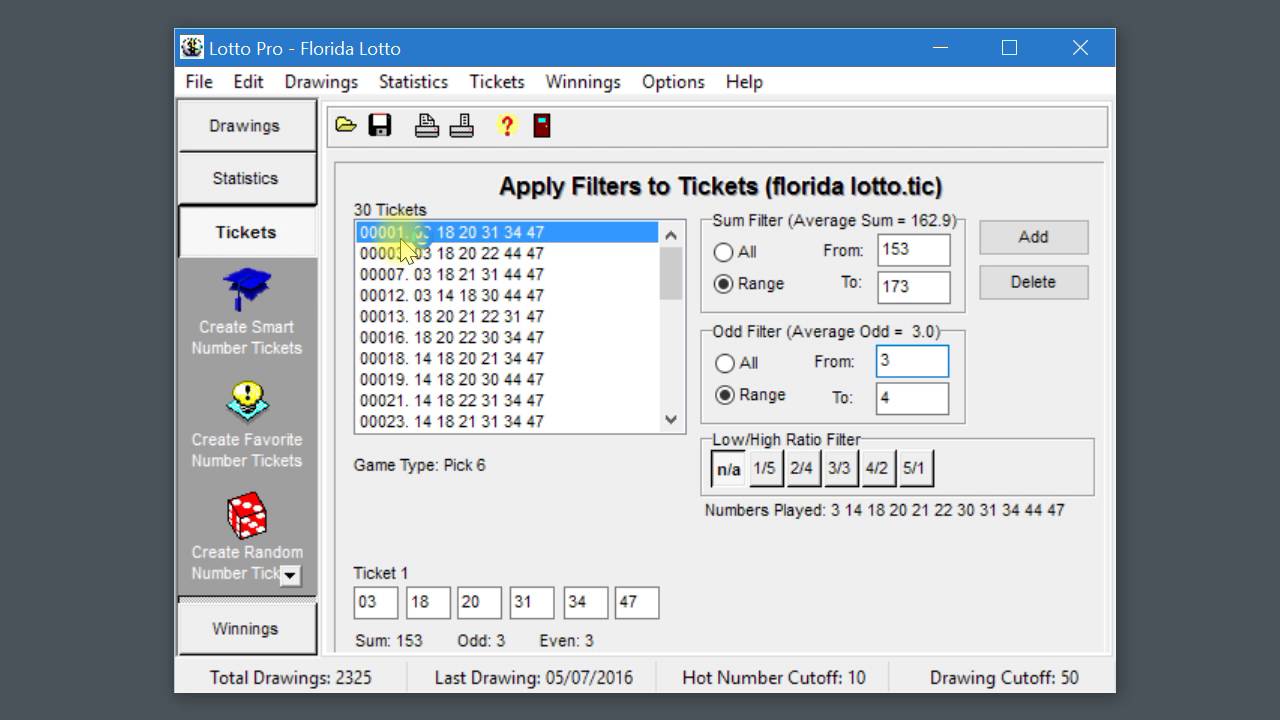Viewport: 1280px width, 720px height.
Task: Open the File menu
Action: click(x=199, y=82)
